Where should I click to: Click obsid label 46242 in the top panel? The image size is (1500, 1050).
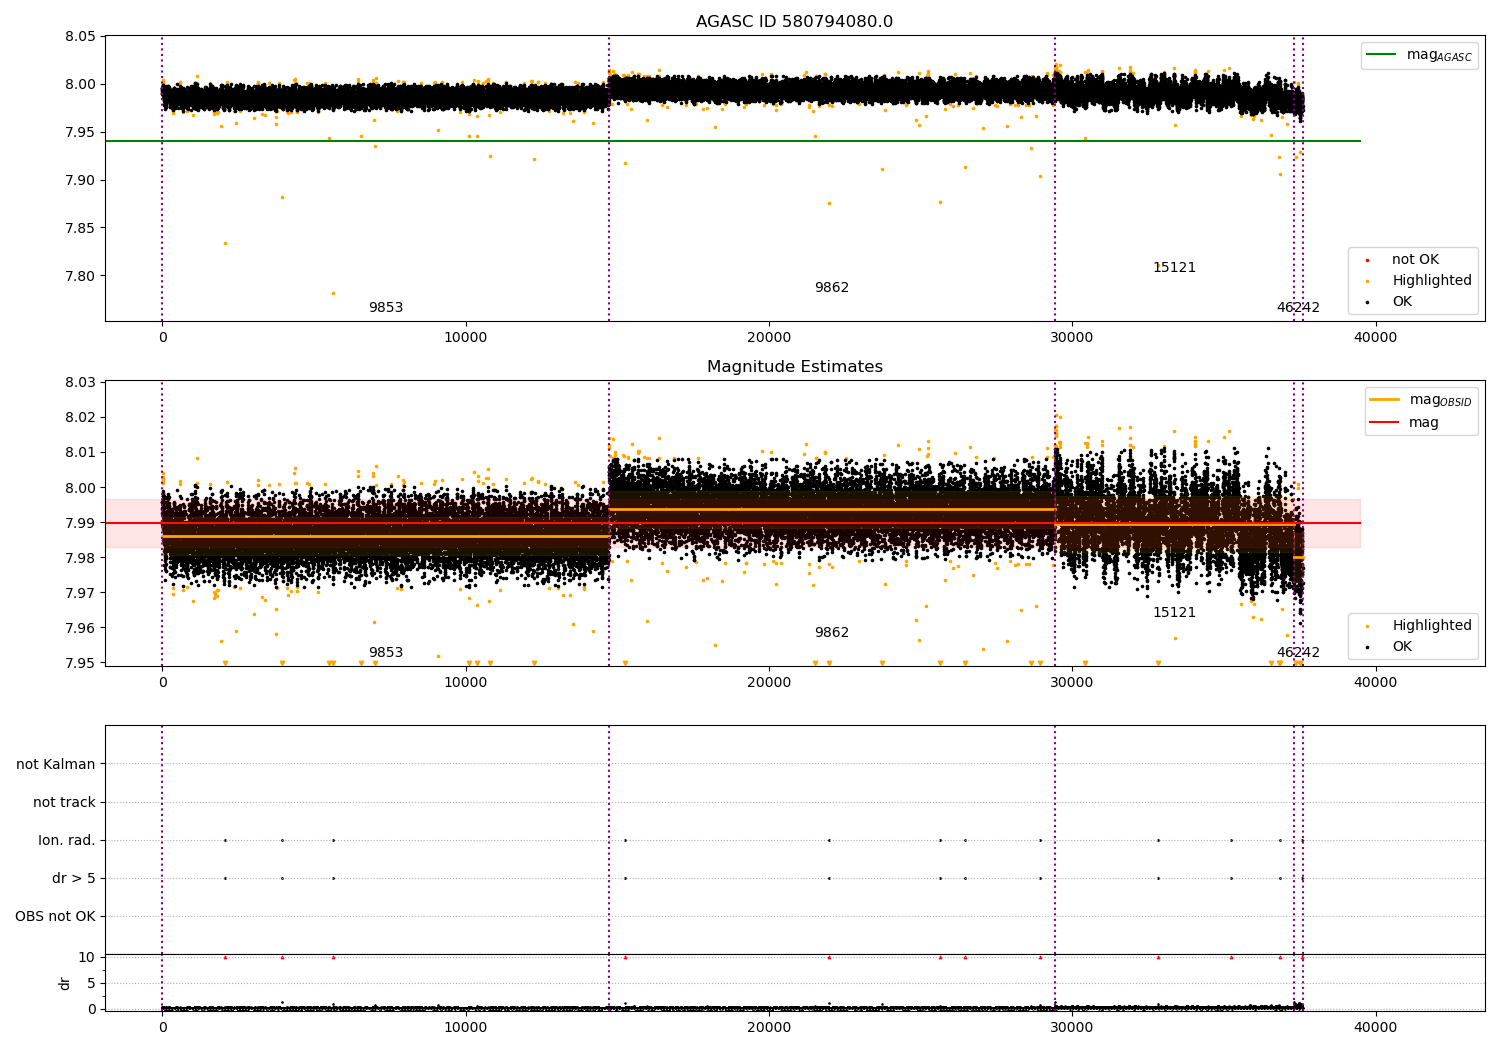click(x=1298, y=307)
